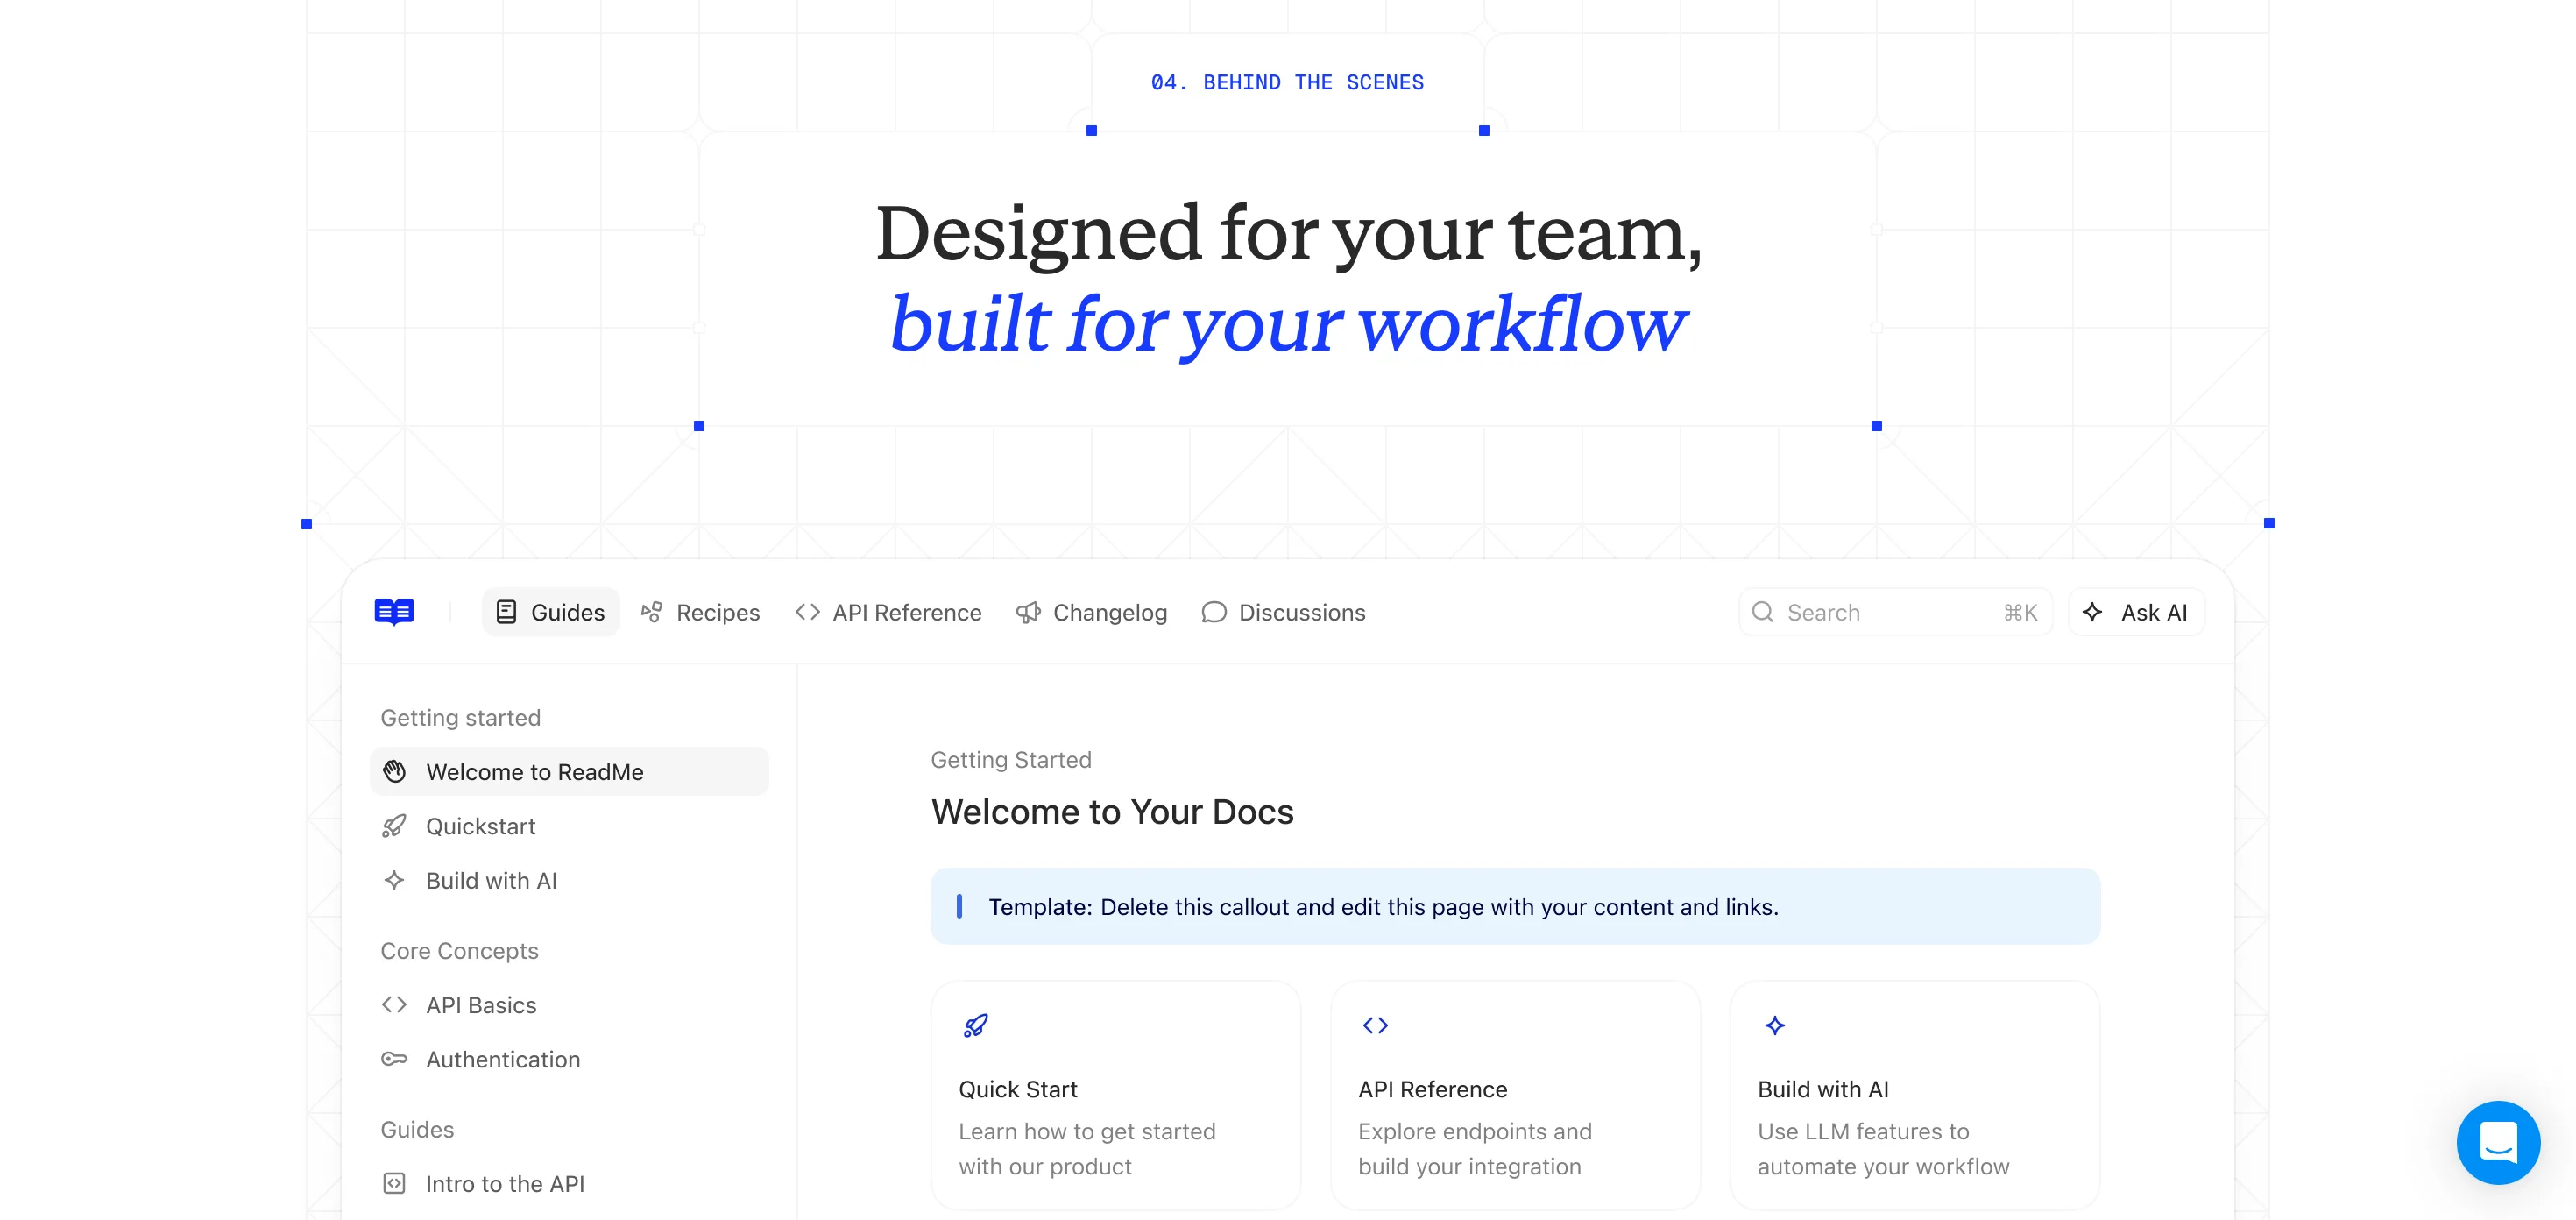Viewport: 2576px width, 1220px height.
Task: Click the ⌘K shortcut hint
Action: [2020, 612]
